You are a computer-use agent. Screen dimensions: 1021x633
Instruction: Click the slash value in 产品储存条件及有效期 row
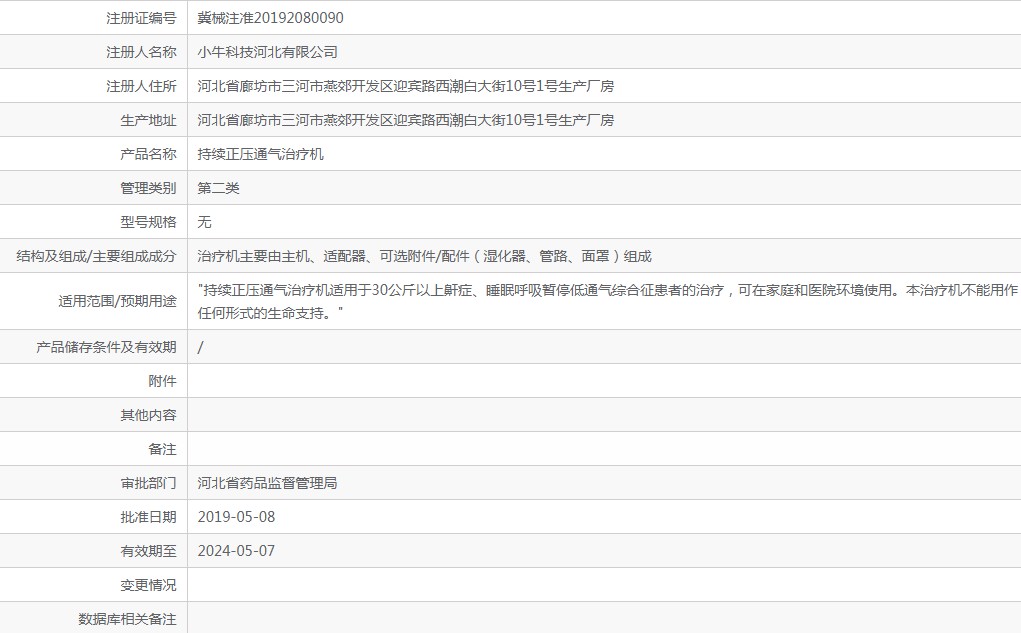coord(201,348)
